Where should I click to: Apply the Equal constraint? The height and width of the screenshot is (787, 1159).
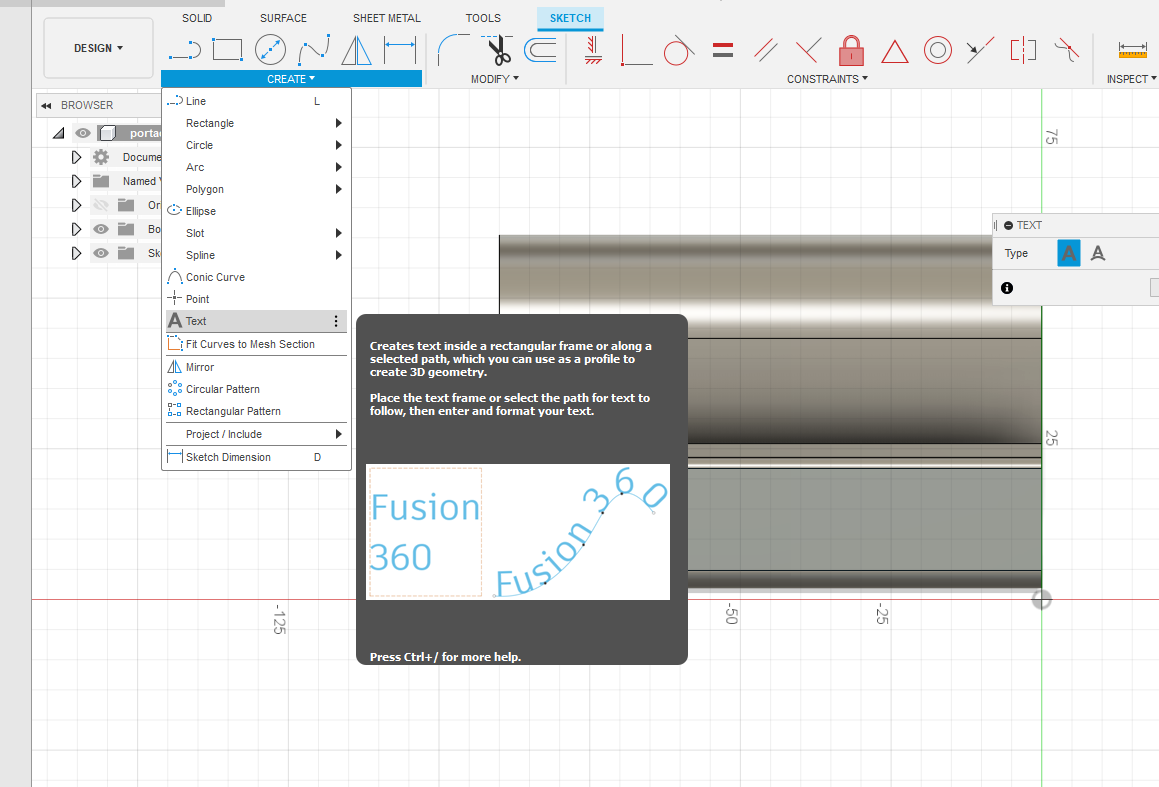[x=724, y=49]
